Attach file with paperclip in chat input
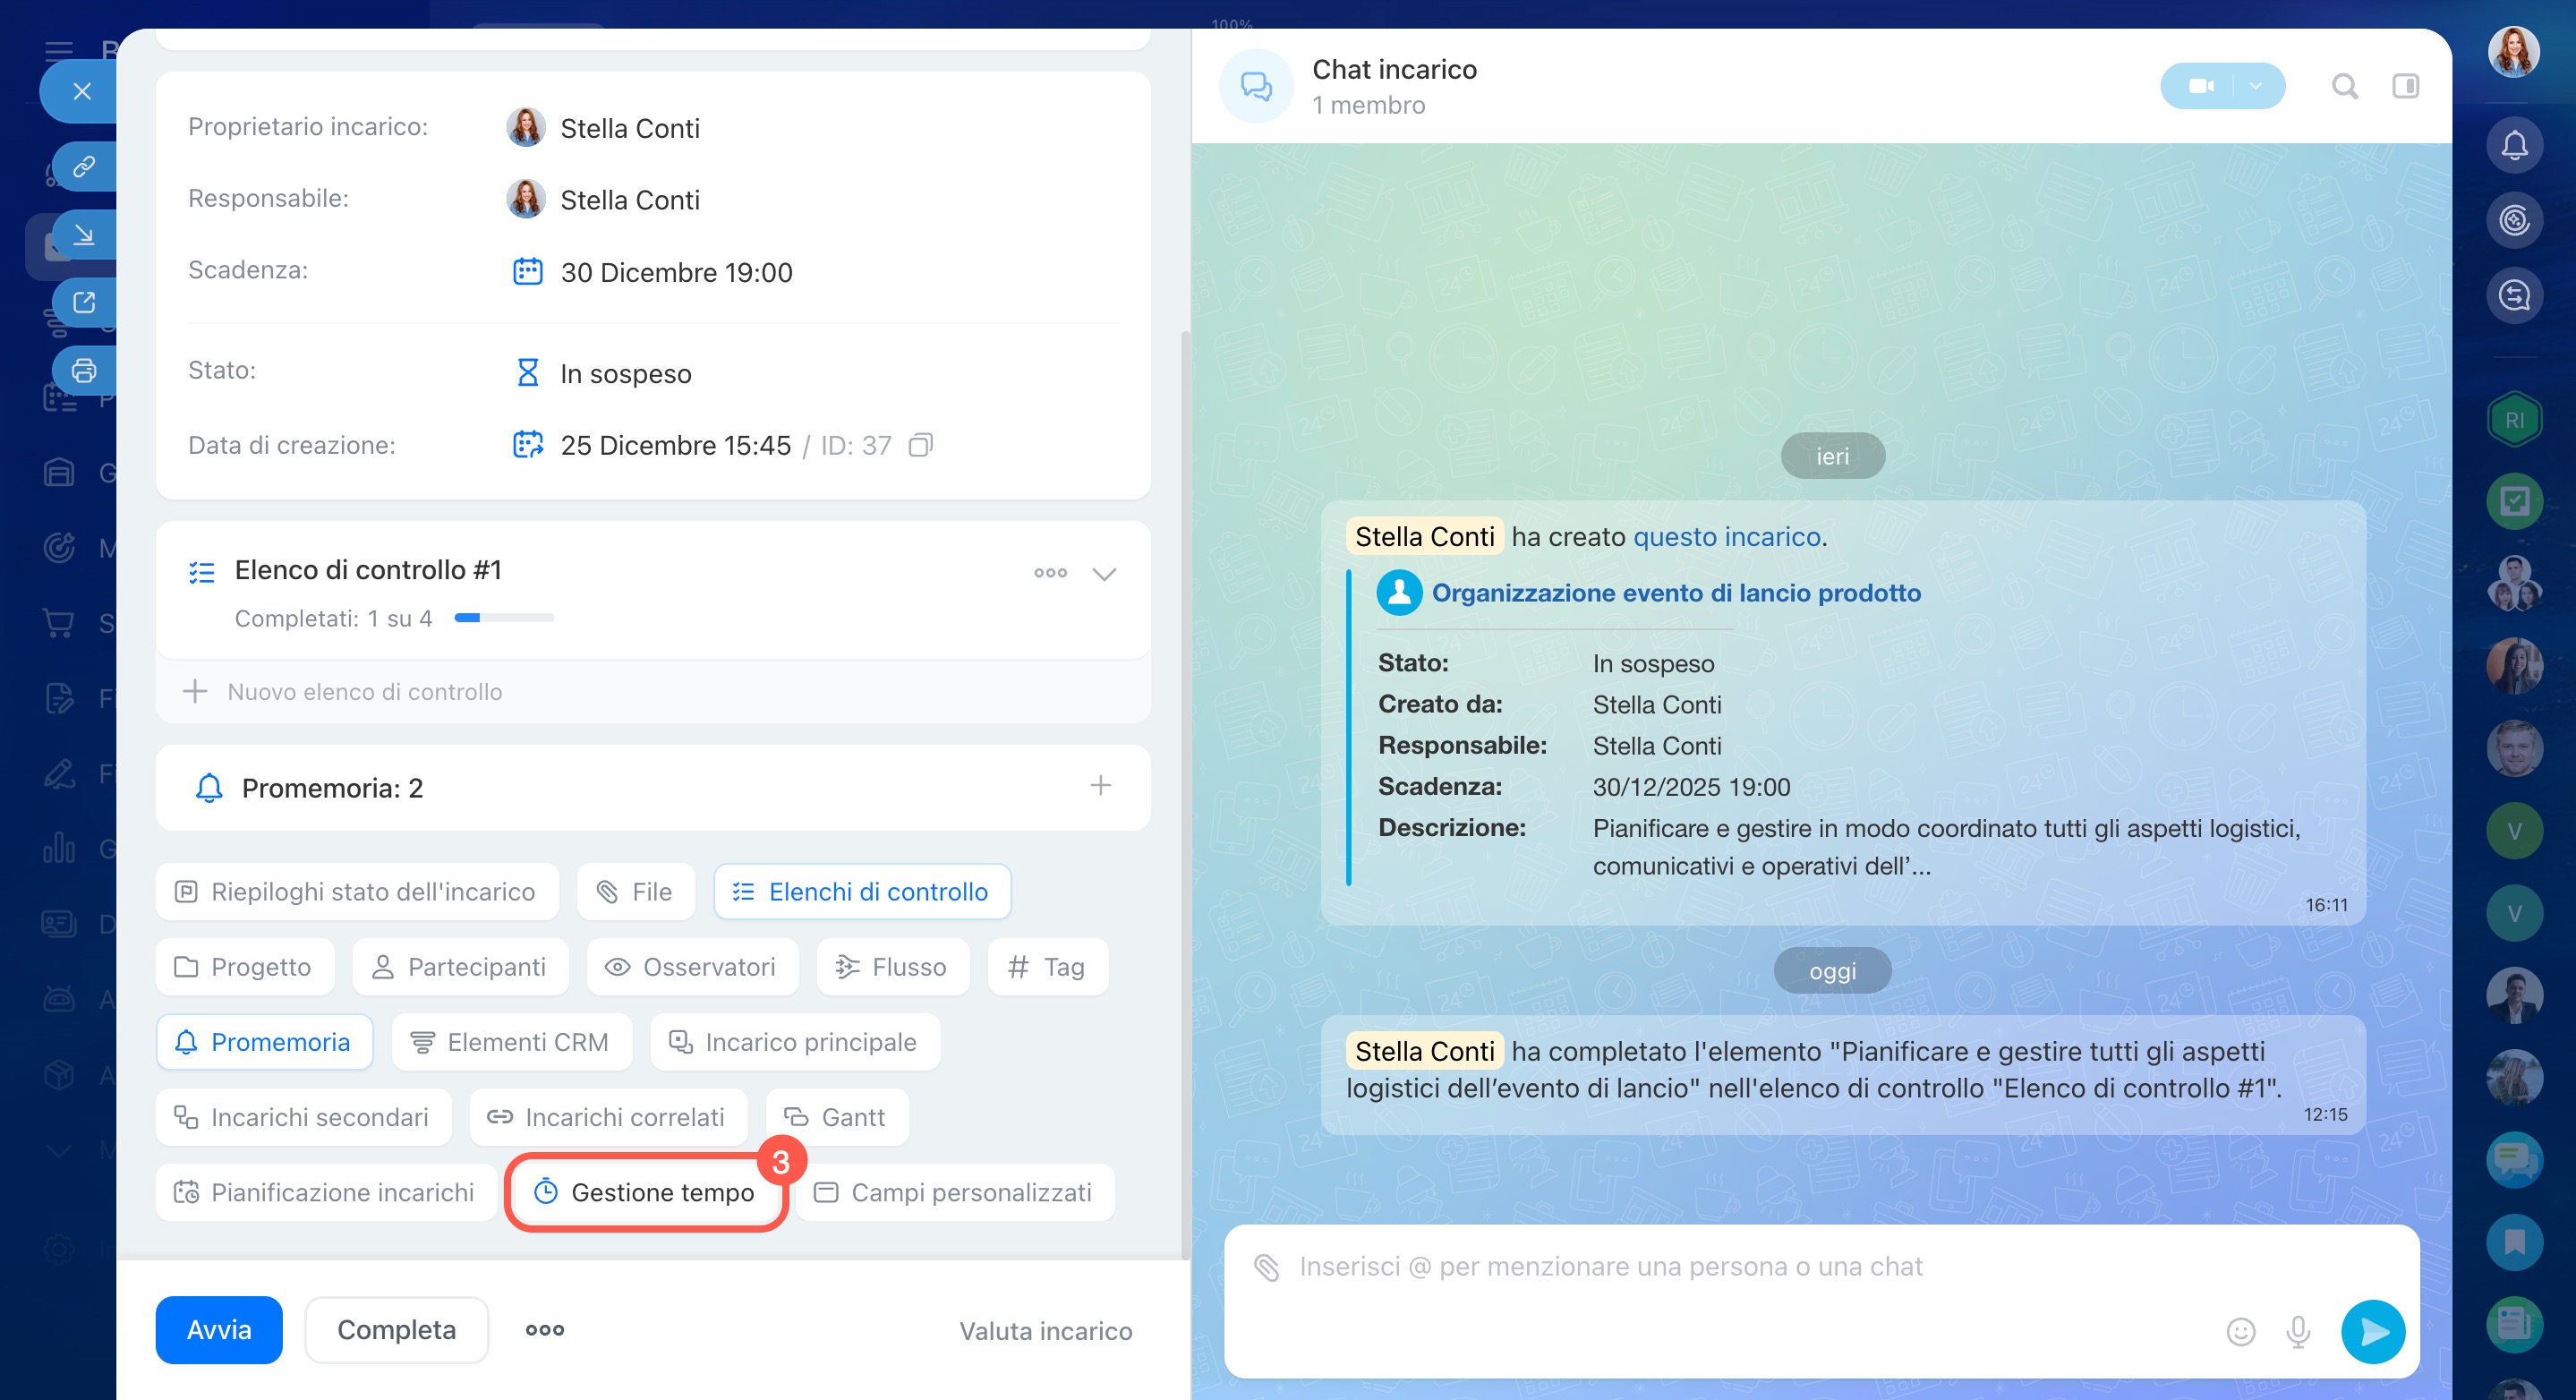Image resolution: width=2576 pixels, height=1400 pixels. pyautogui.click(x=1266, y=1267)
